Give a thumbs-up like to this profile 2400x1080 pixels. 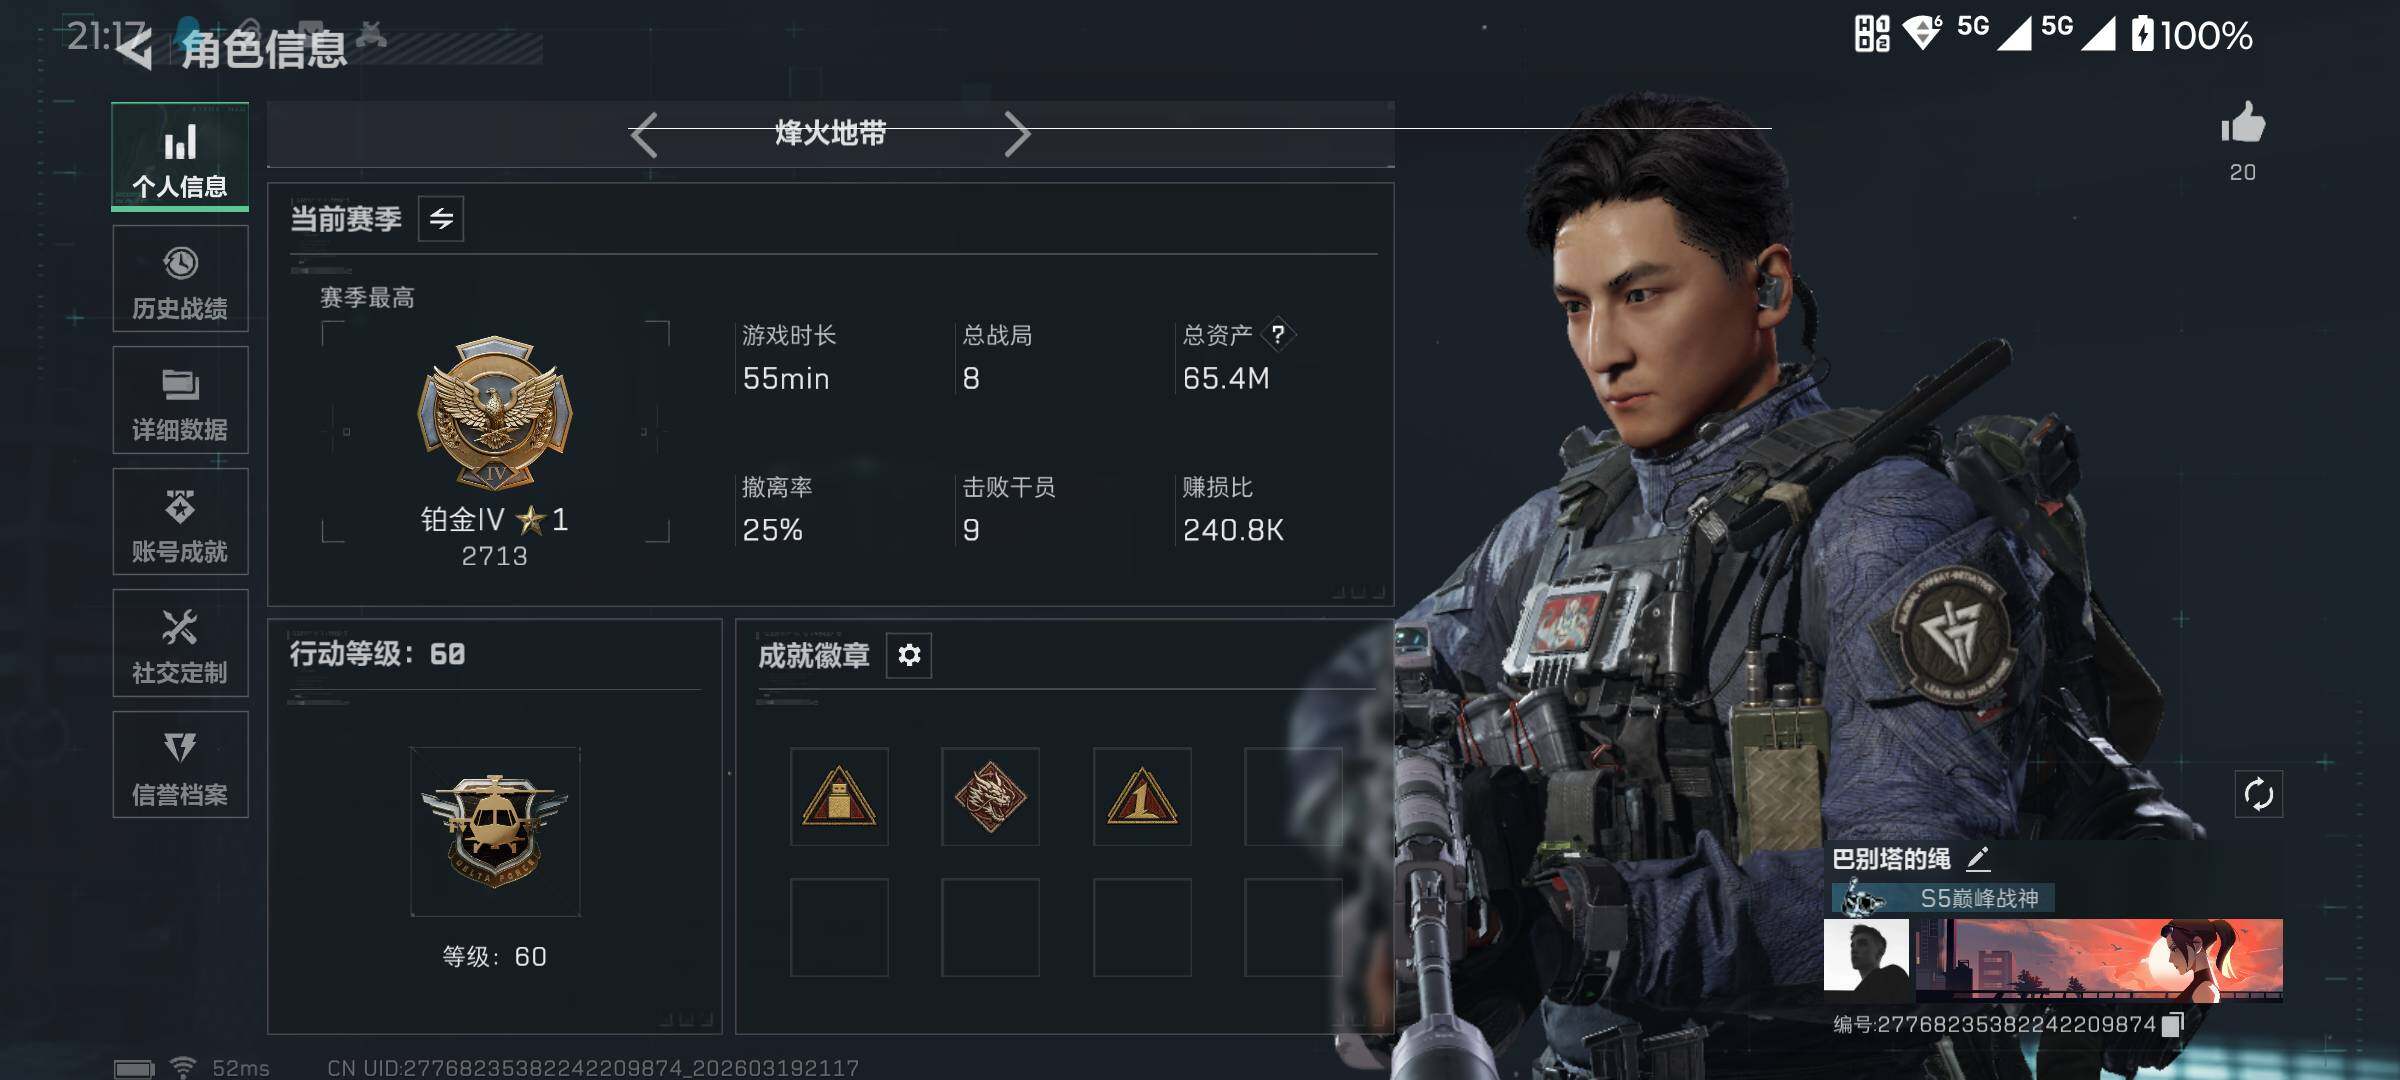point(2243,124)
